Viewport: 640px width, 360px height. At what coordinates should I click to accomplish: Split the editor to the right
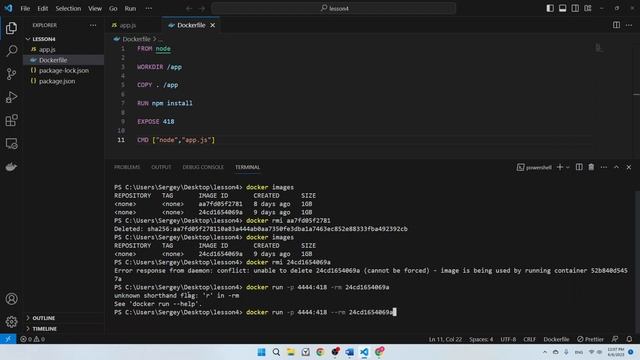click(616, 25)
